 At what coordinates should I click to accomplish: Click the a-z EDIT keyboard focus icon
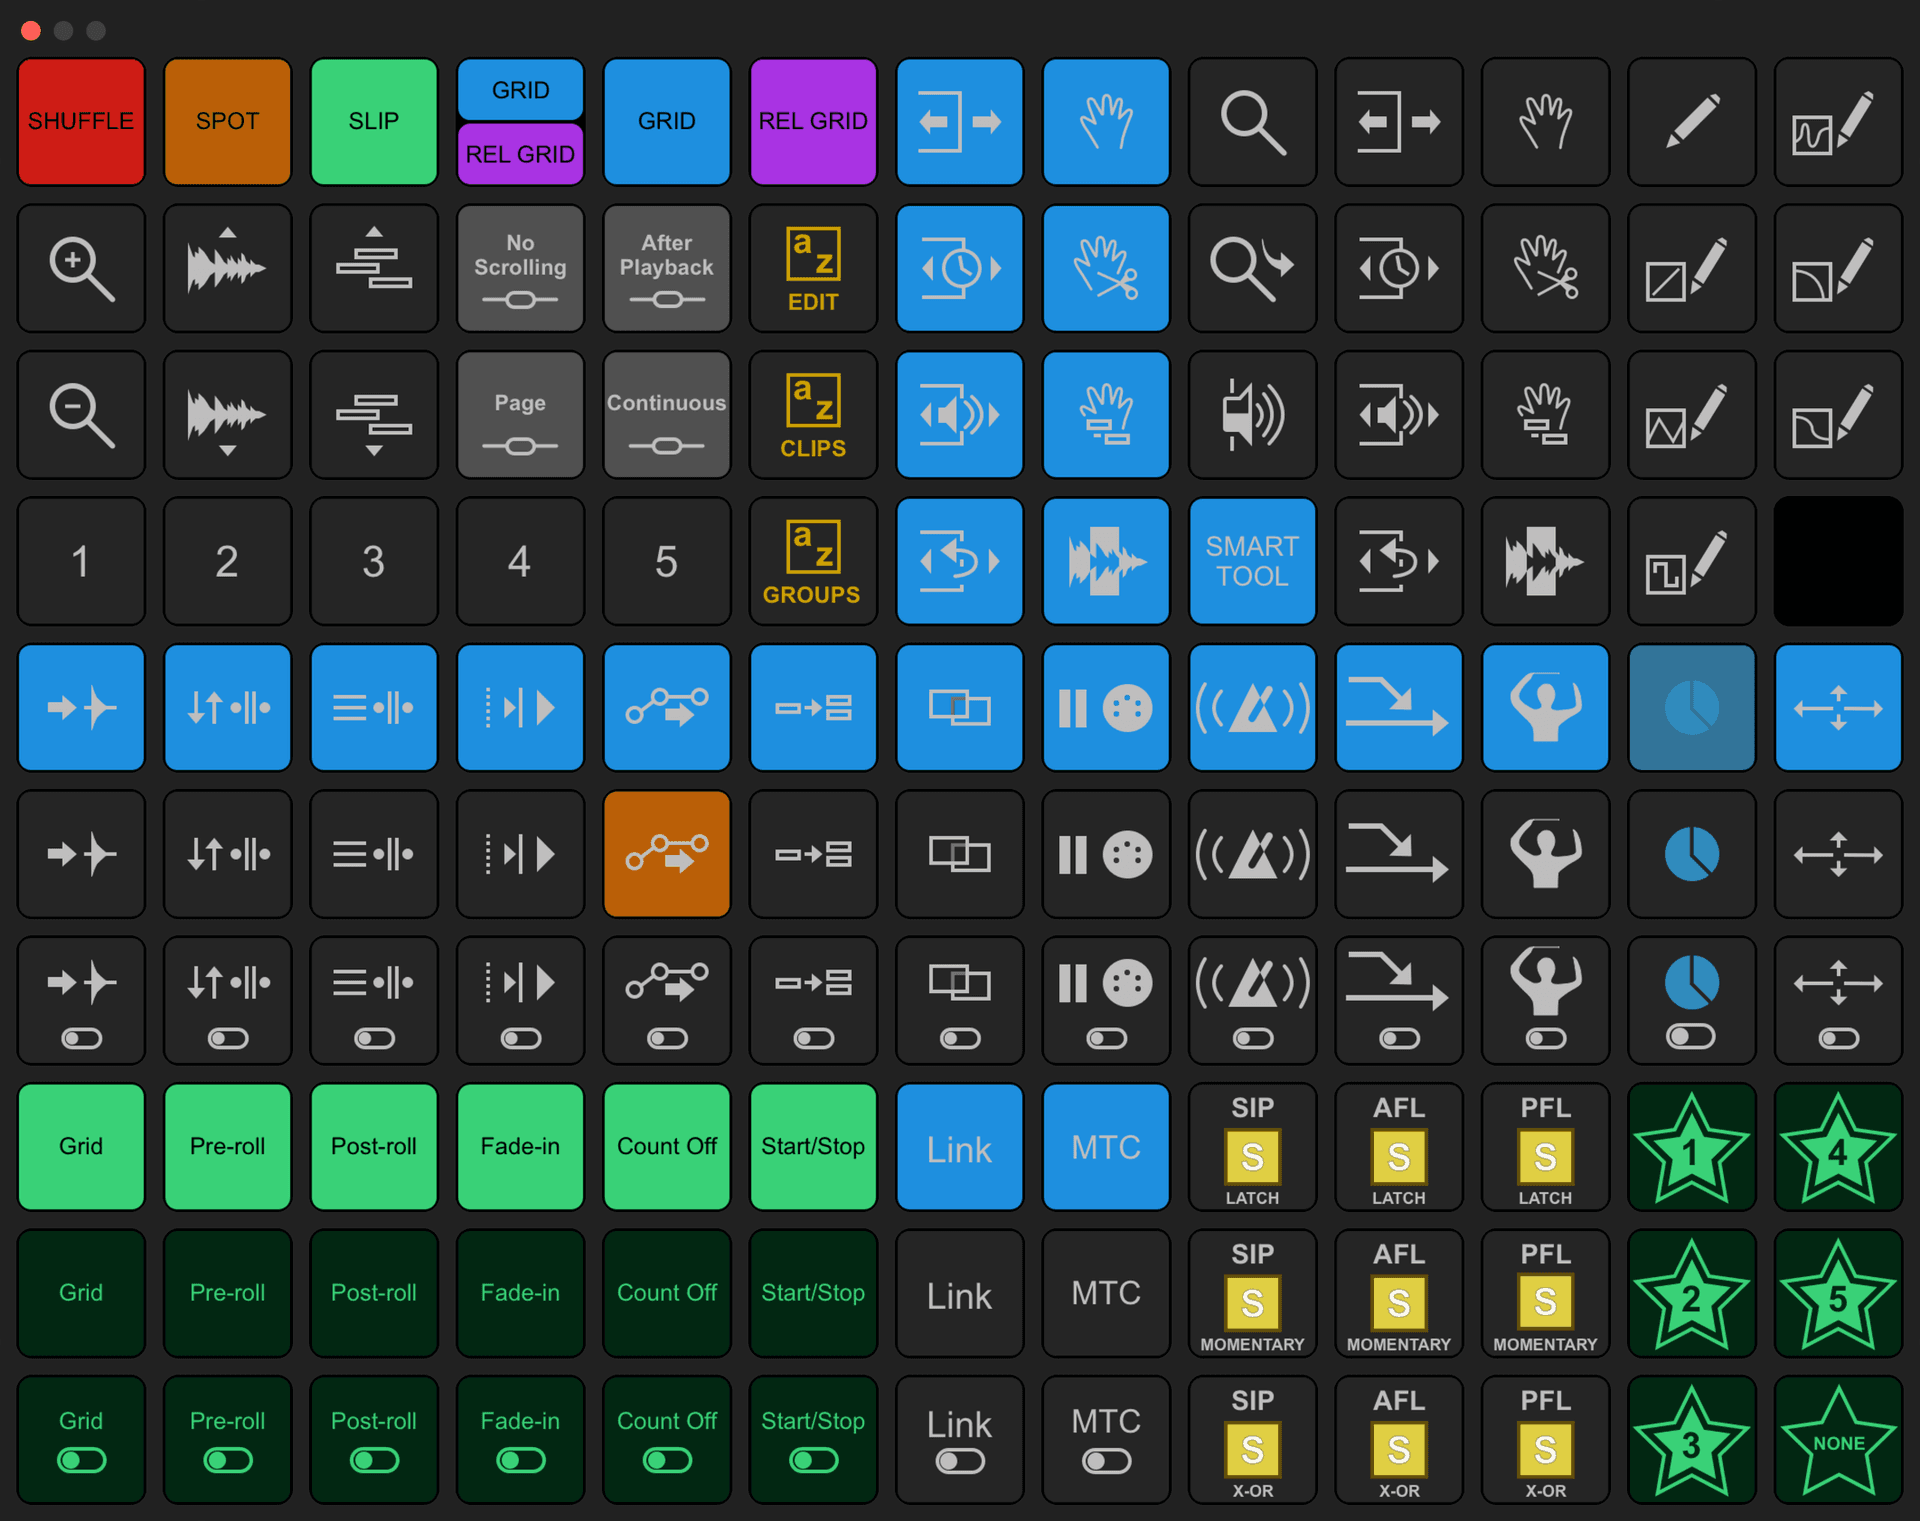tap(813, 268)
